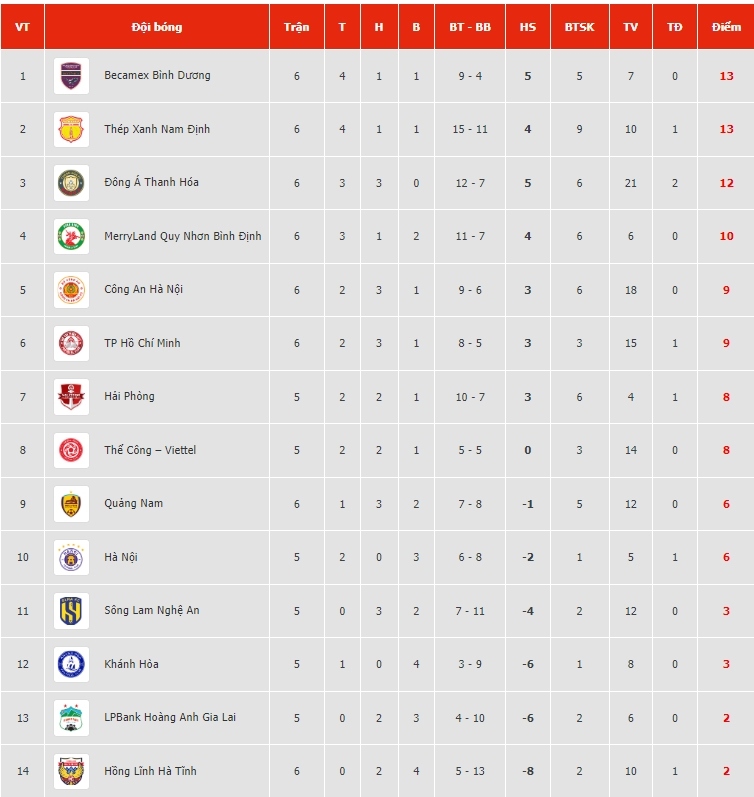The height and width of the screenshot is (797, 754).
Task: Select the Thể Công – Viettel logo
Action: point(71,450)
